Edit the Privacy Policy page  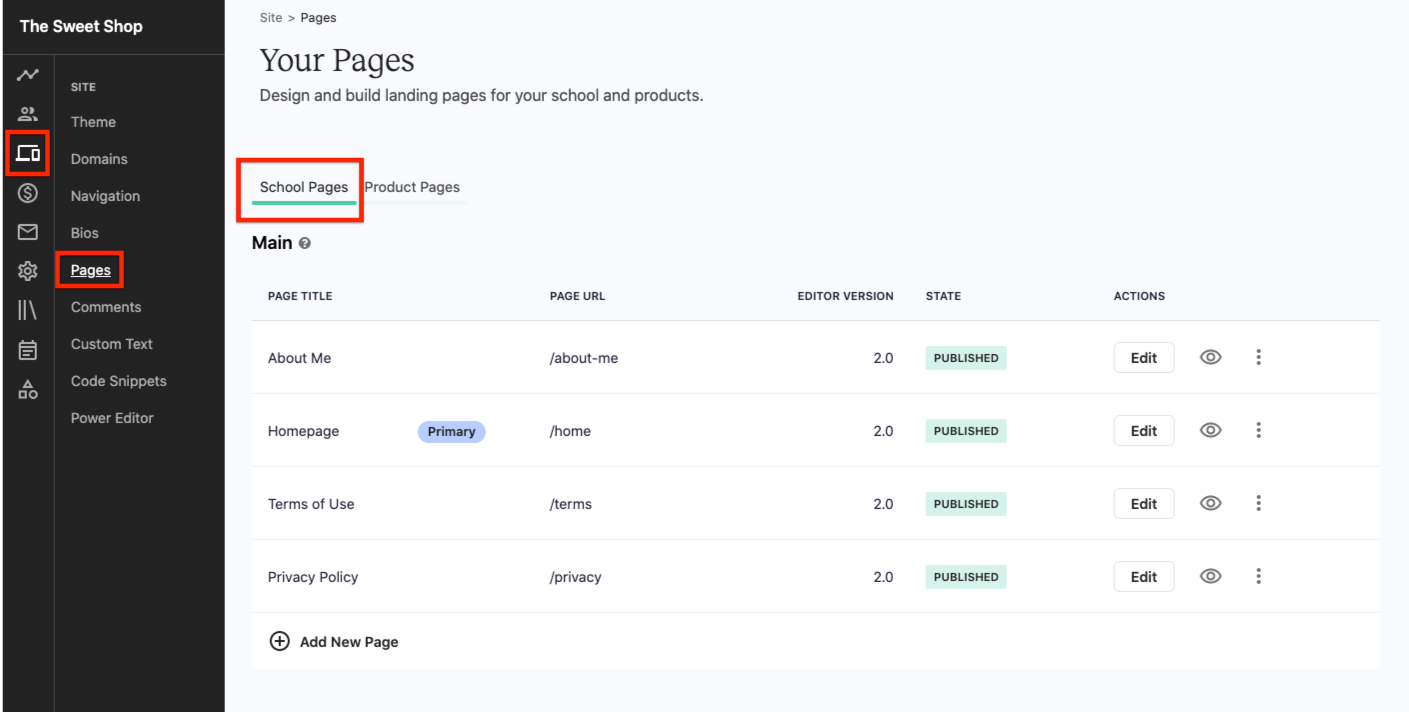point(1144,577)
